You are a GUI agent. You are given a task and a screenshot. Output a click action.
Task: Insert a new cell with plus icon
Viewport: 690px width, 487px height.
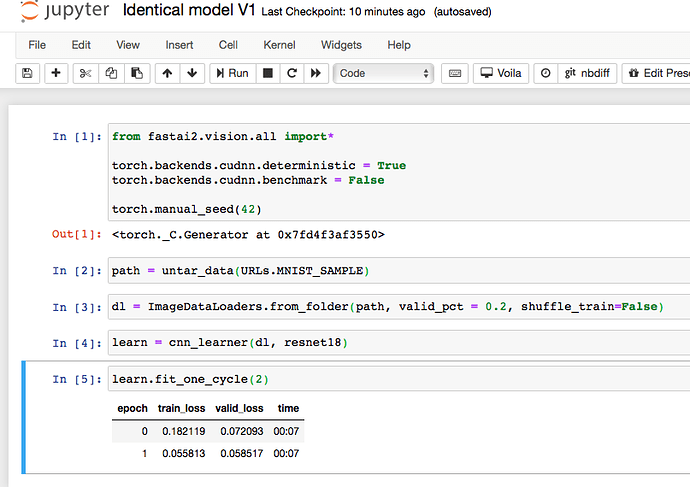point(56,73)
